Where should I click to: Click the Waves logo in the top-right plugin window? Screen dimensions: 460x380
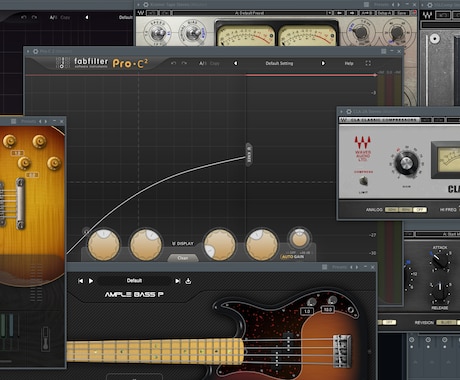[x=427, y=15]
